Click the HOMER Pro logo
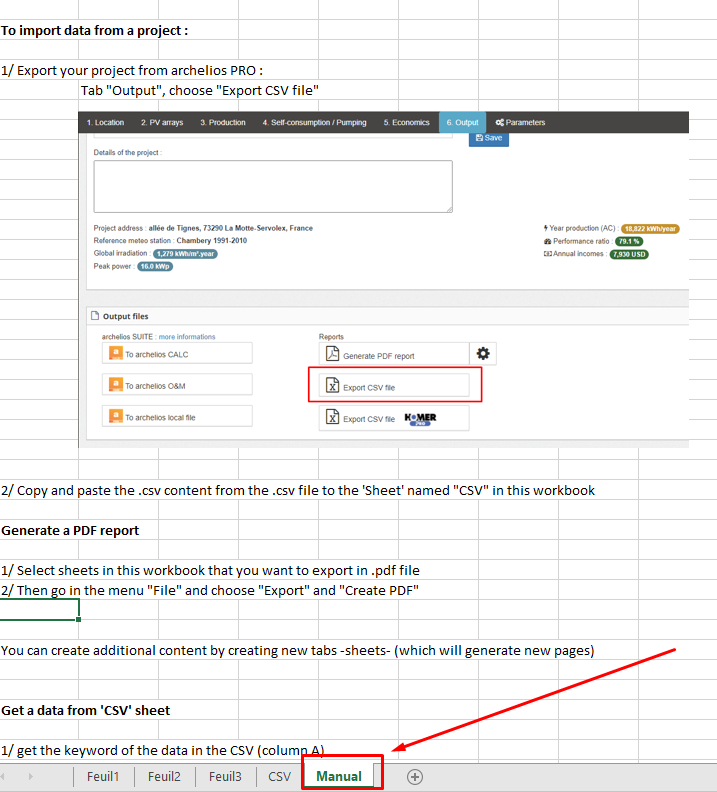717x792 pixels. coord(420,419)
